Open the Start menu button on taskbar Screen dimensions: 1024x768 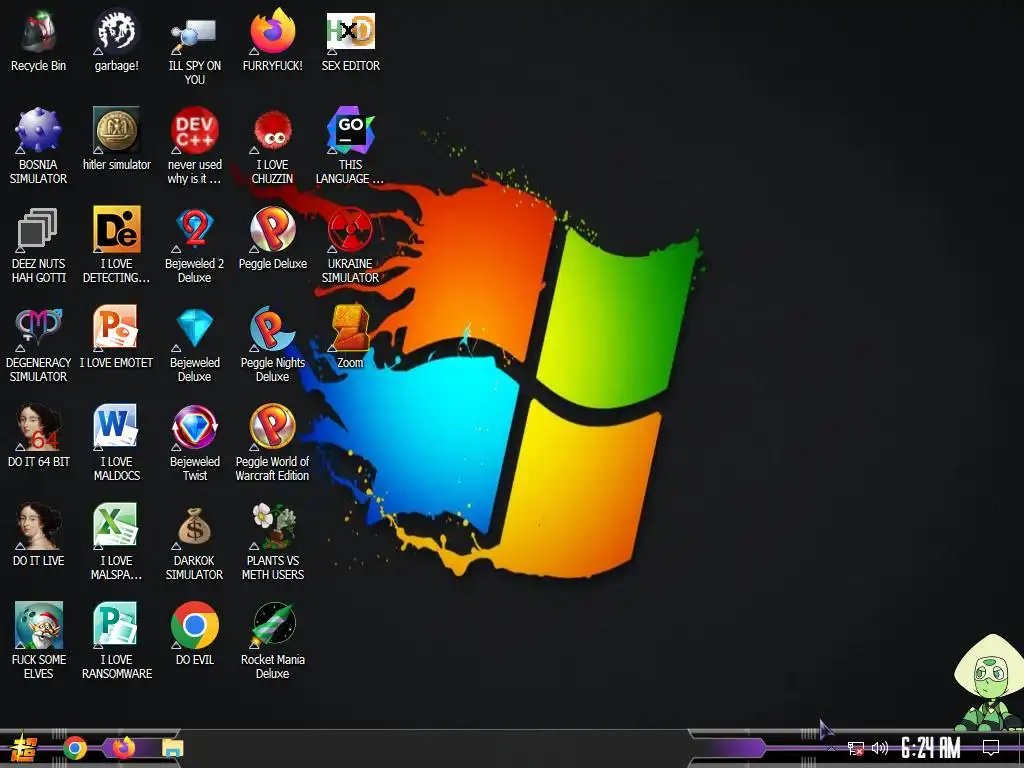[x=22, y=748]
